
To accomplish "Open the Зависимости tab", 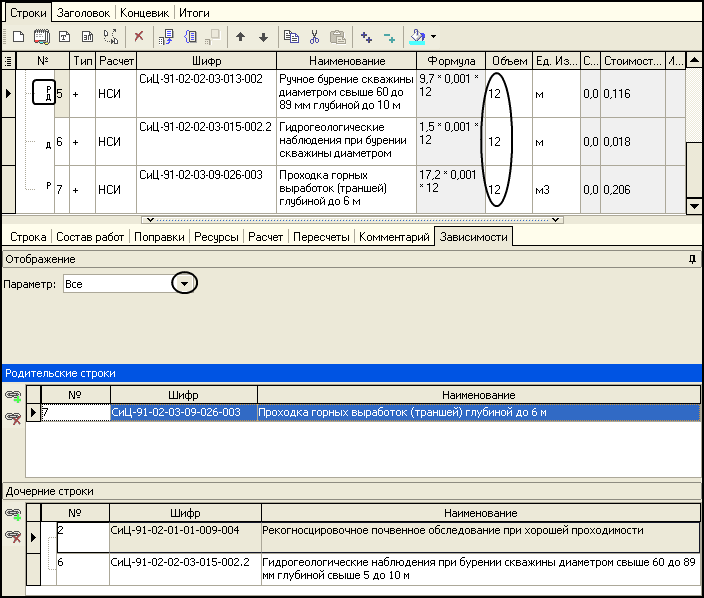I will [x=474, y=237].
